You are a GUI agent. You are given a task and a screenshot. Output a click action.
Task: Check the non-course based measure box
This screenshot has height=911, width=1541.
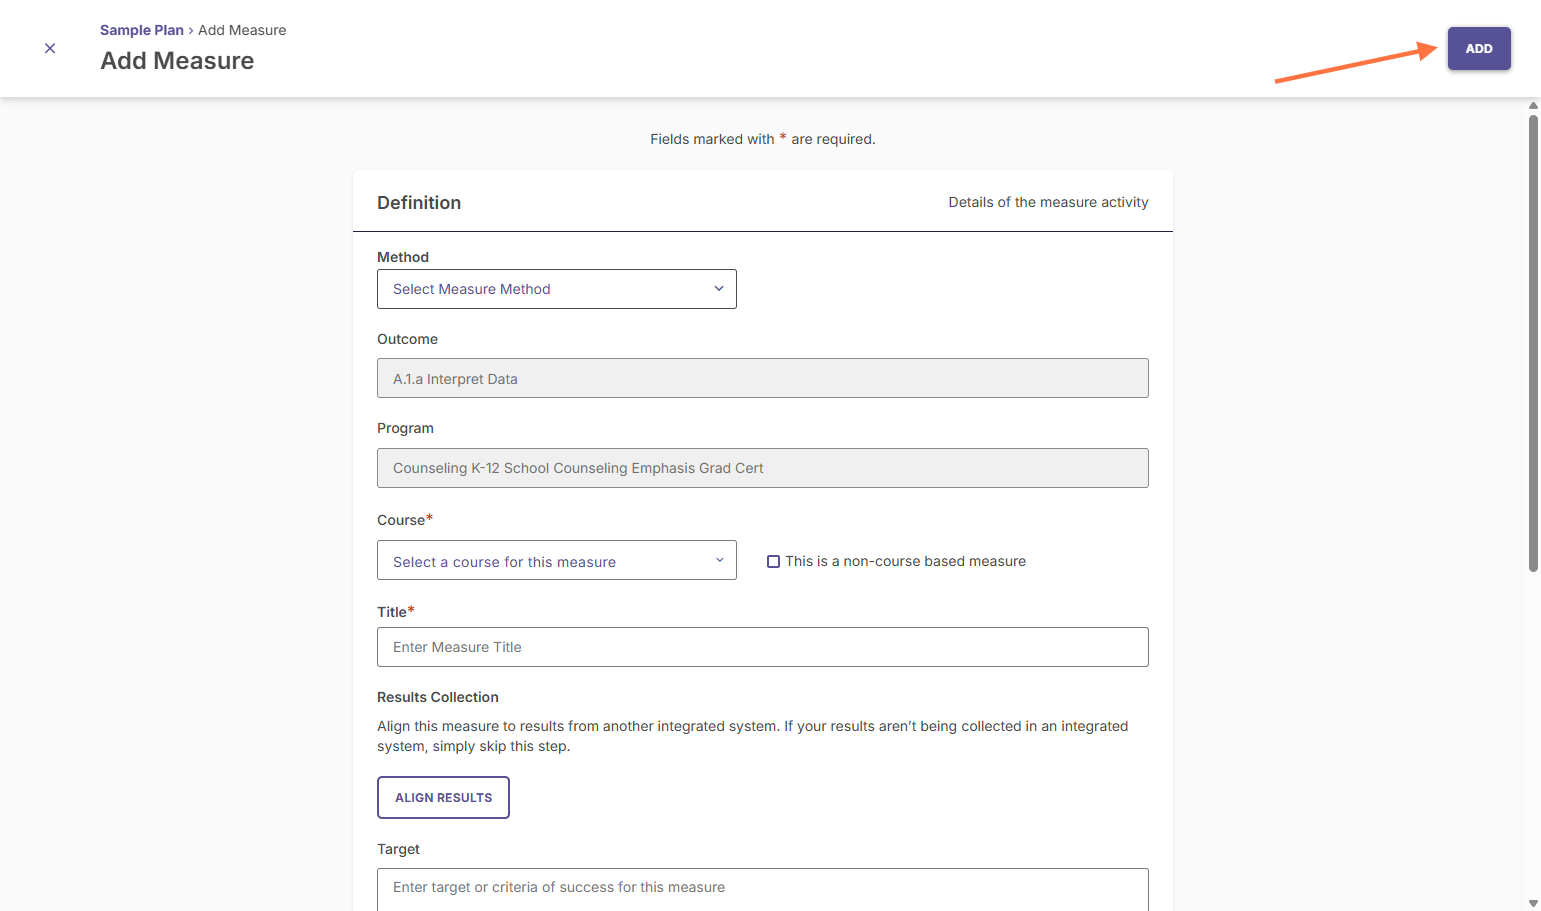(x=773, y=561)
